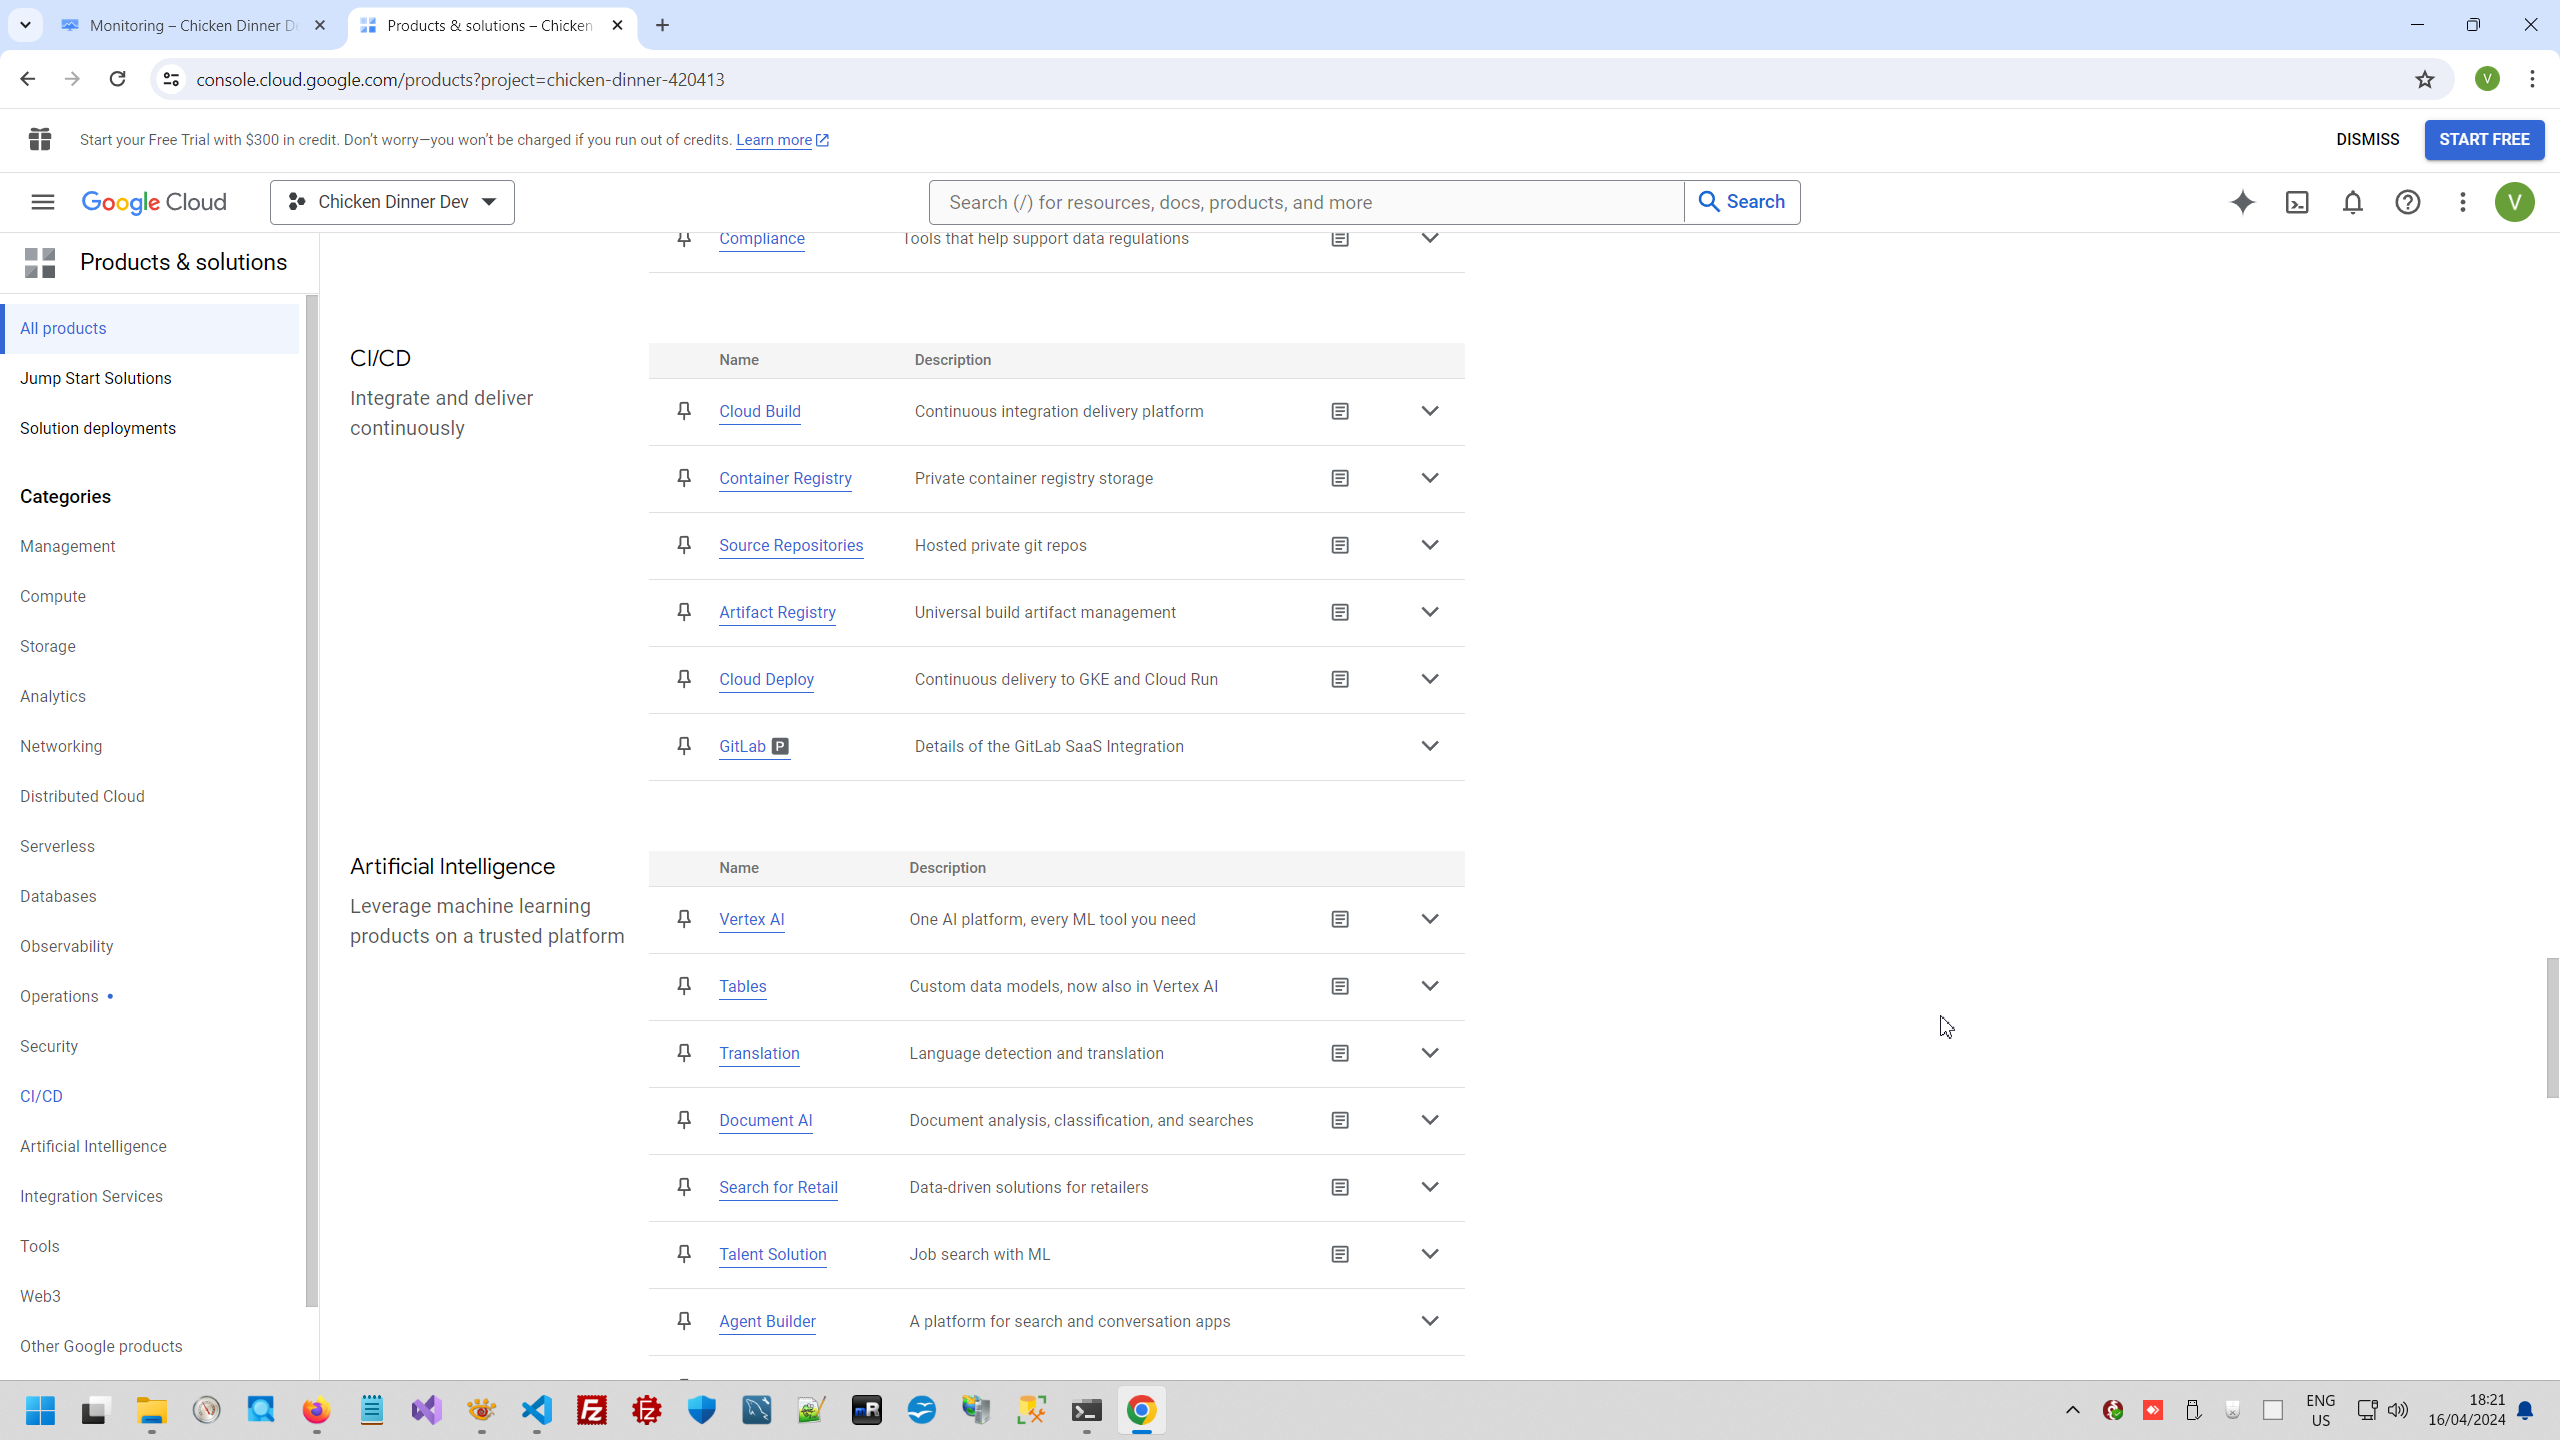Open the Source Repositories link
The image size is (2560, 1440).
790,545
